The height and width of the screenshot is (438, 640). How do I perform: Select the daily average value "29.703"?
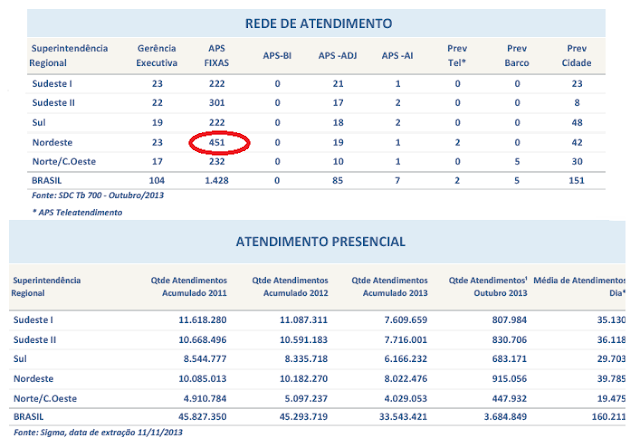click(611, 359)
